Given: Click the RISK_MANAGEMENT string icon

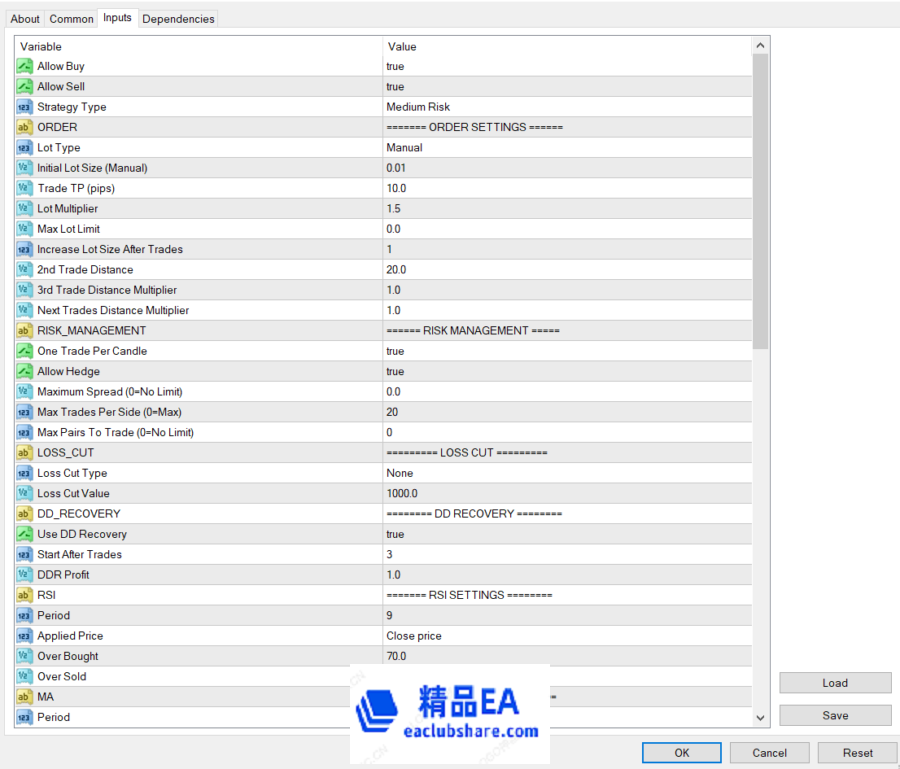Looking at the screenshot, I should pos(25,331).
